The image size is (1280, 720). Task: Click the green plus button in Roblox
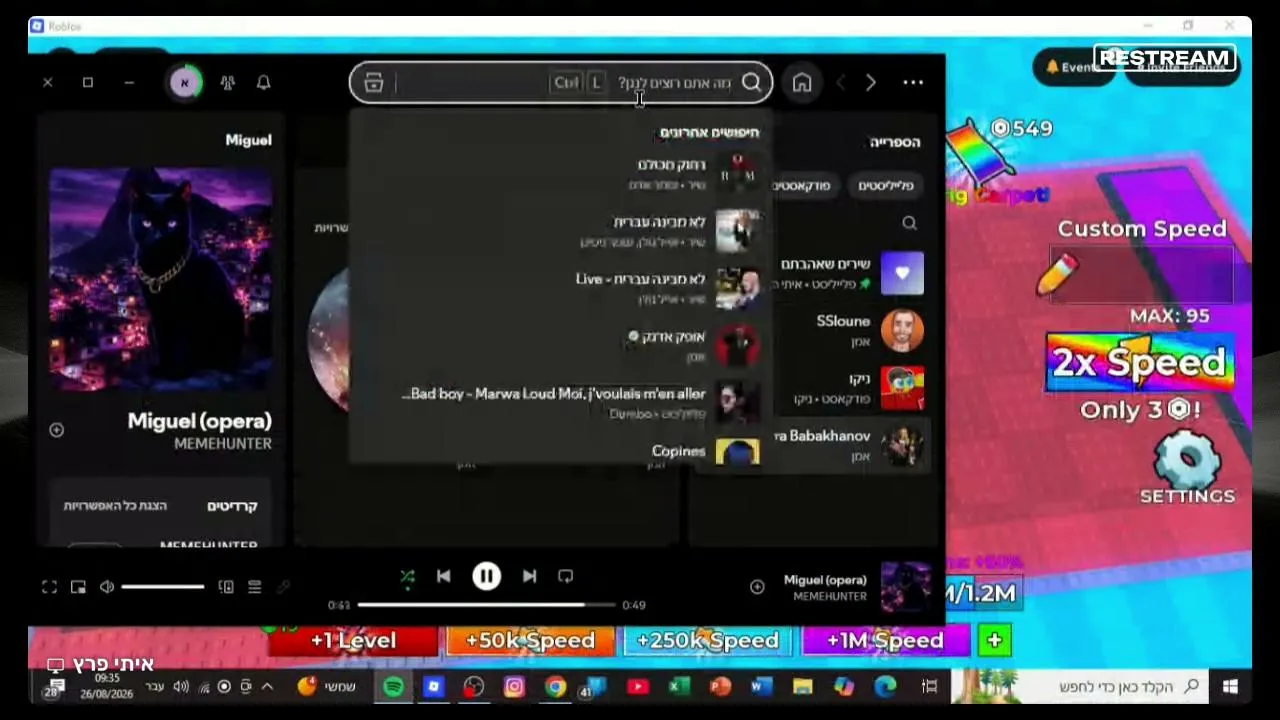995,641
